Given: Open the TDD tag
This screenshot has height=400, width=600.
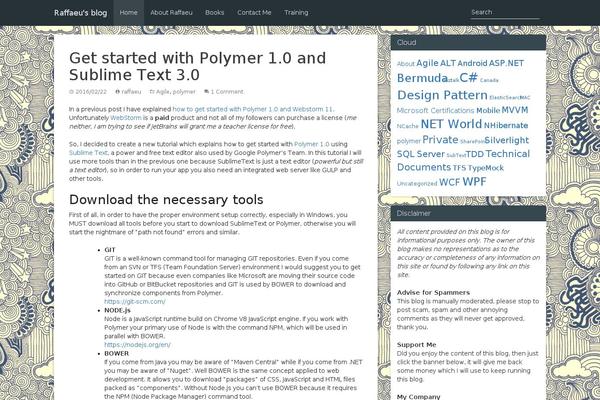Looking at the screenshot, I should coord(475,154).
